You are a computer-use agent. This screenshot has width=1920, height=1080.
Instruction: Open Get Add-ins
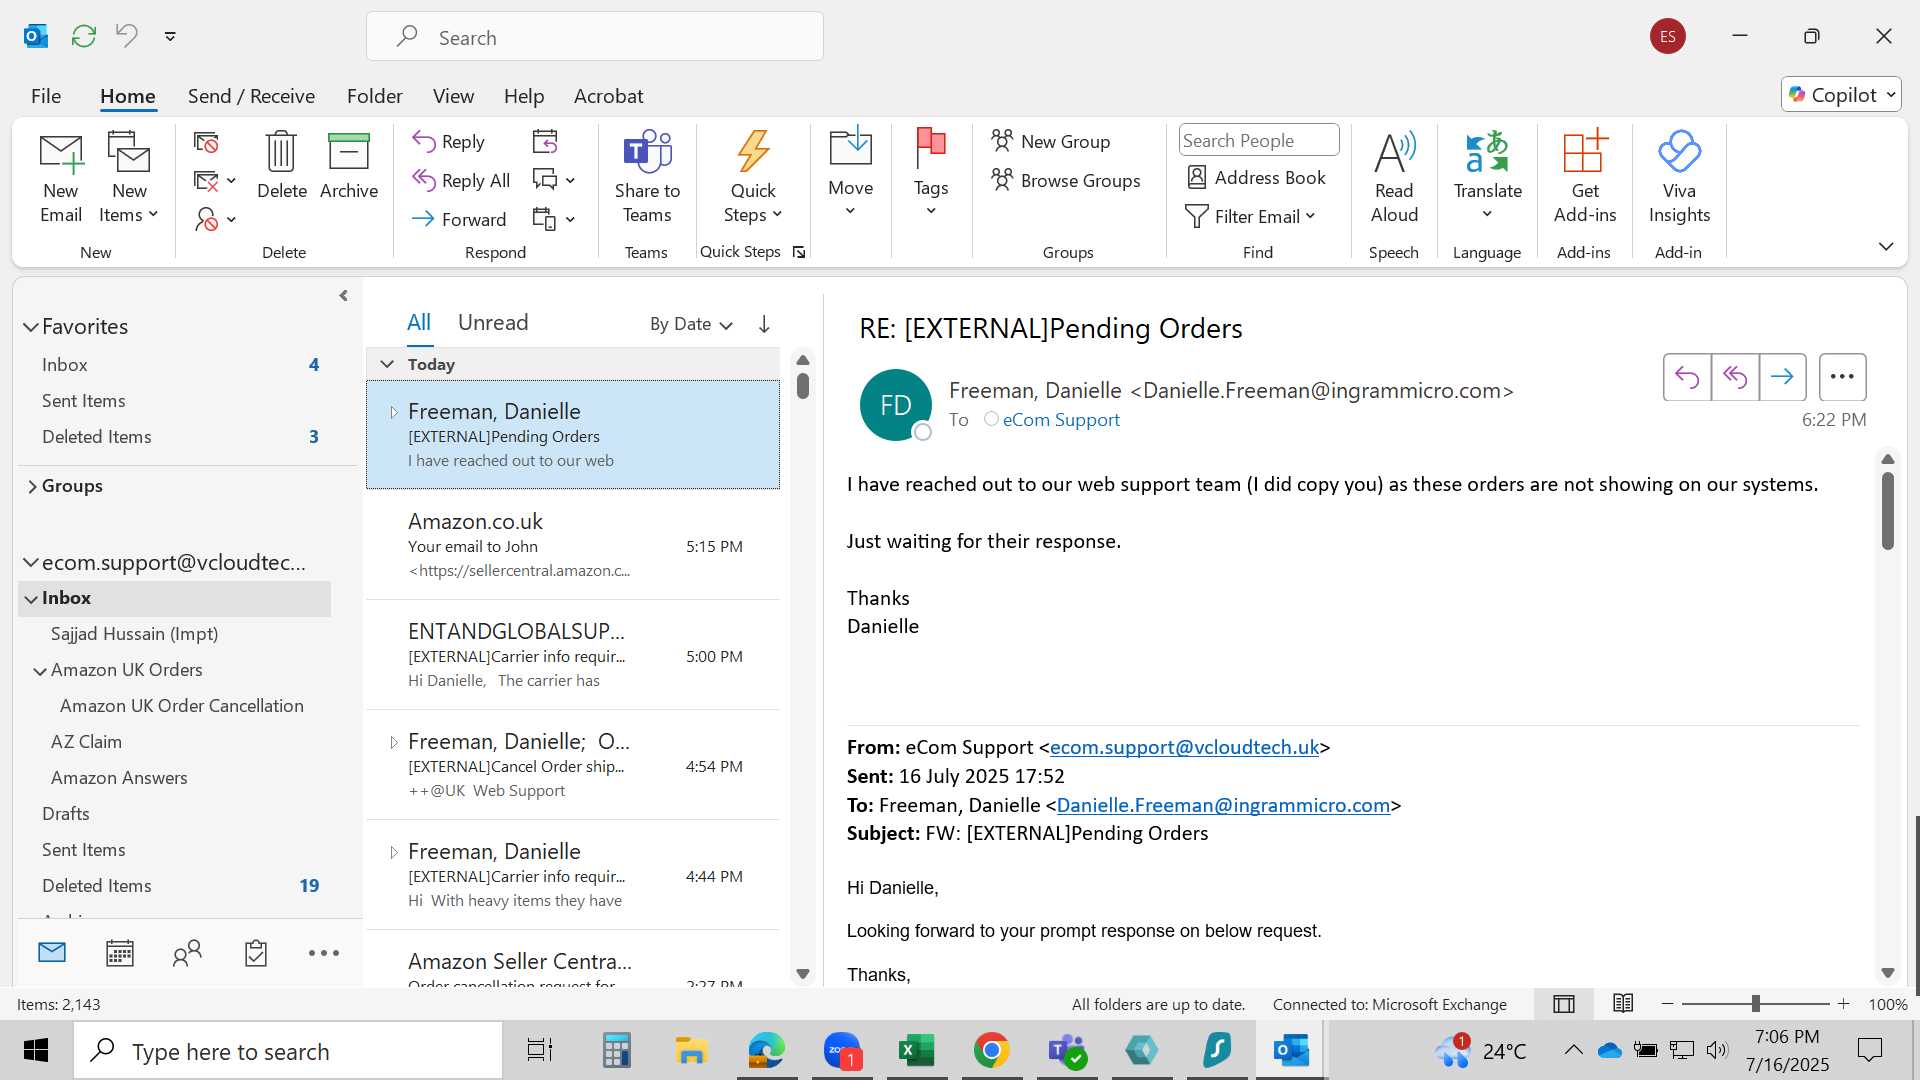point(1584,178)
